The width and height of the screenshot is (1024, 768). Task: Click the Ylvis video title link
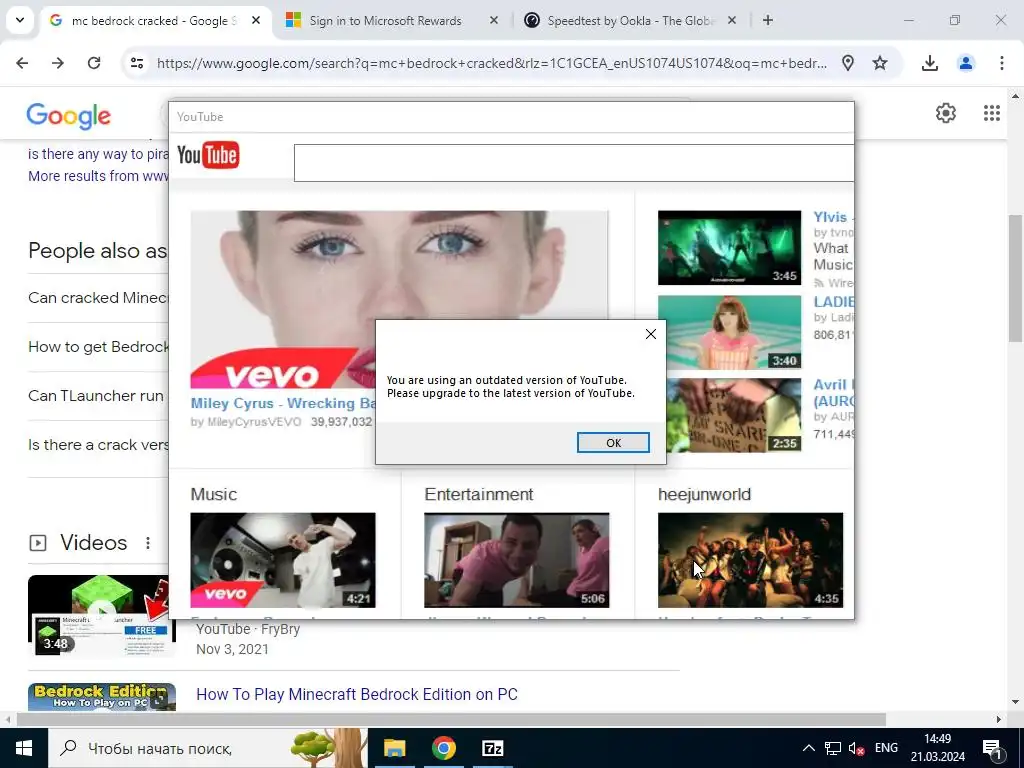833,217
